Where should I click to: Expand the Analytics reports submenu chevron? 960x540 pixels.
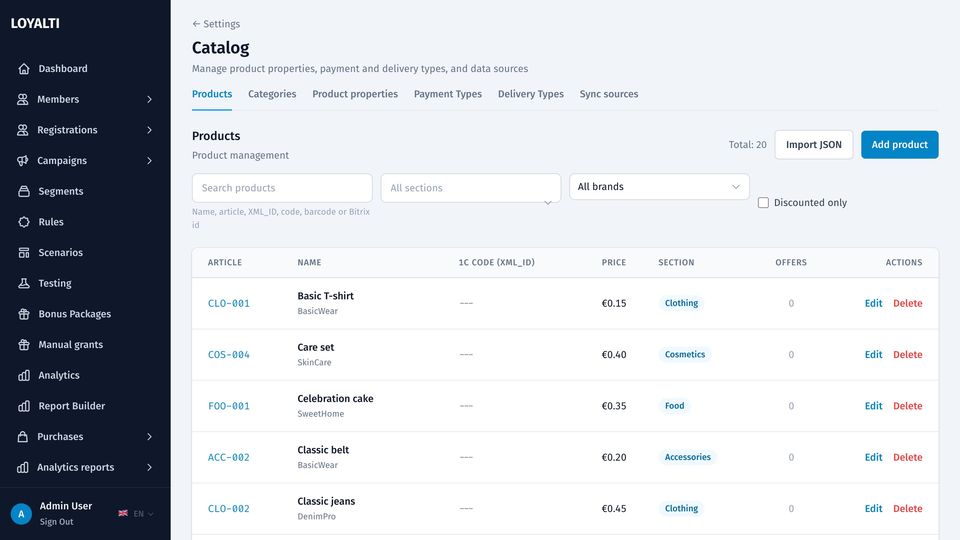click(149, 467)
